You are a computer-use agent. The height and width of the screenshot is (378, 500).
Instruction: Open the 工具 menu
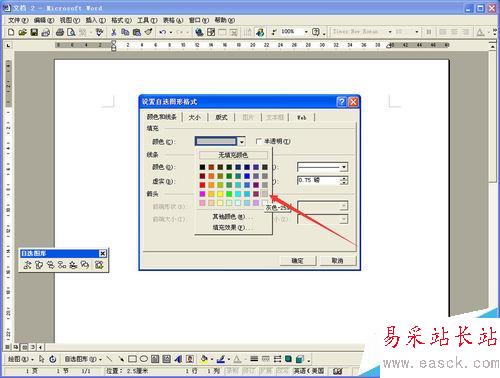[147, 20]
